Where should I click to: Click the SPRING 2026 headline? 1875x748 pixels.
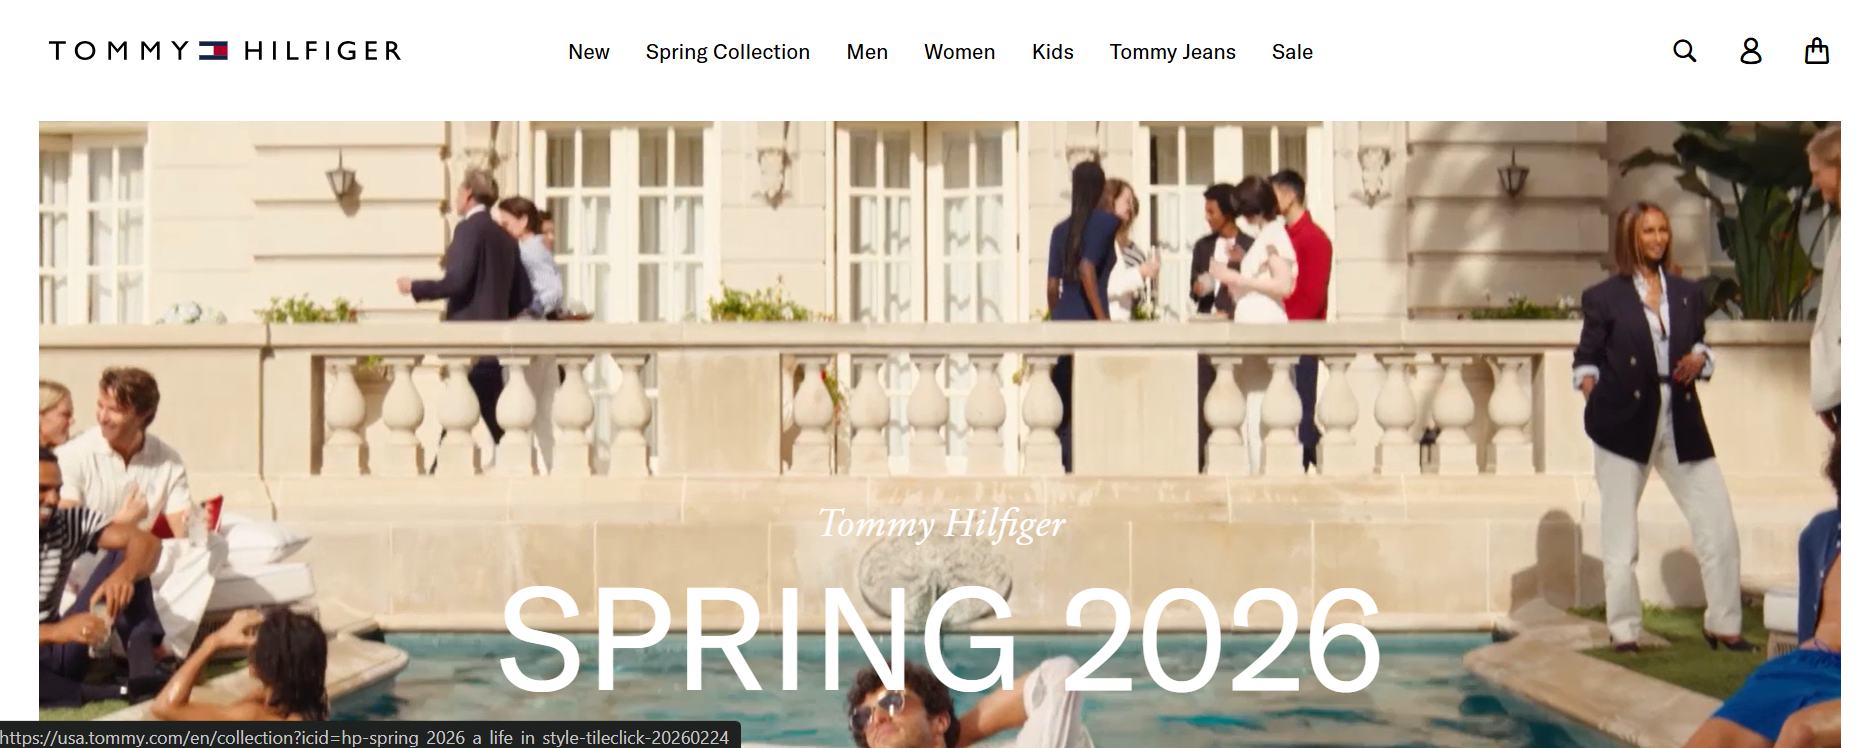point(940,640)
